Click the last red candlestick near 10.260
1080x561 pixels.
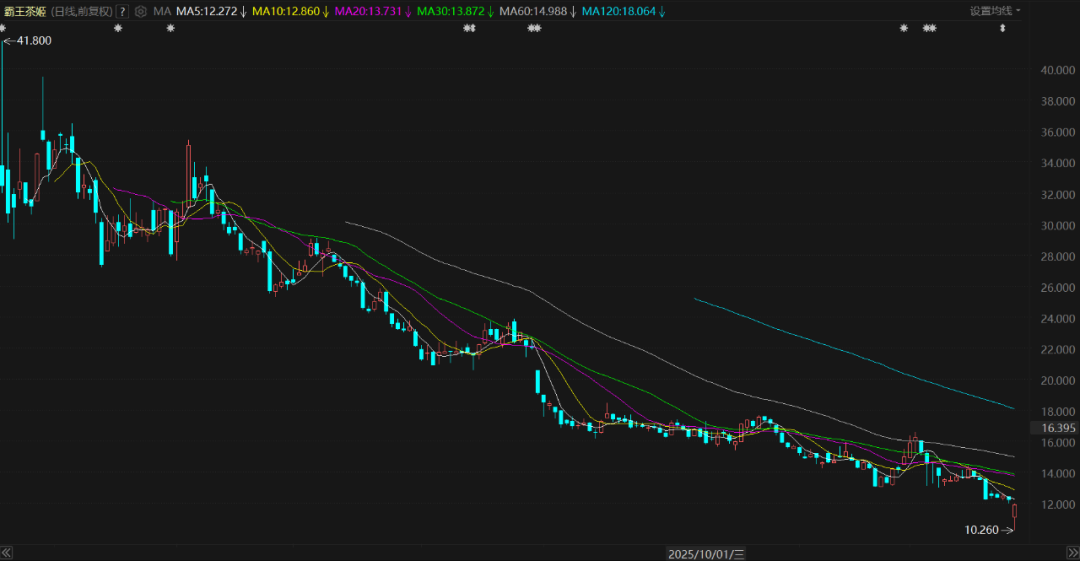[1015, 515]
